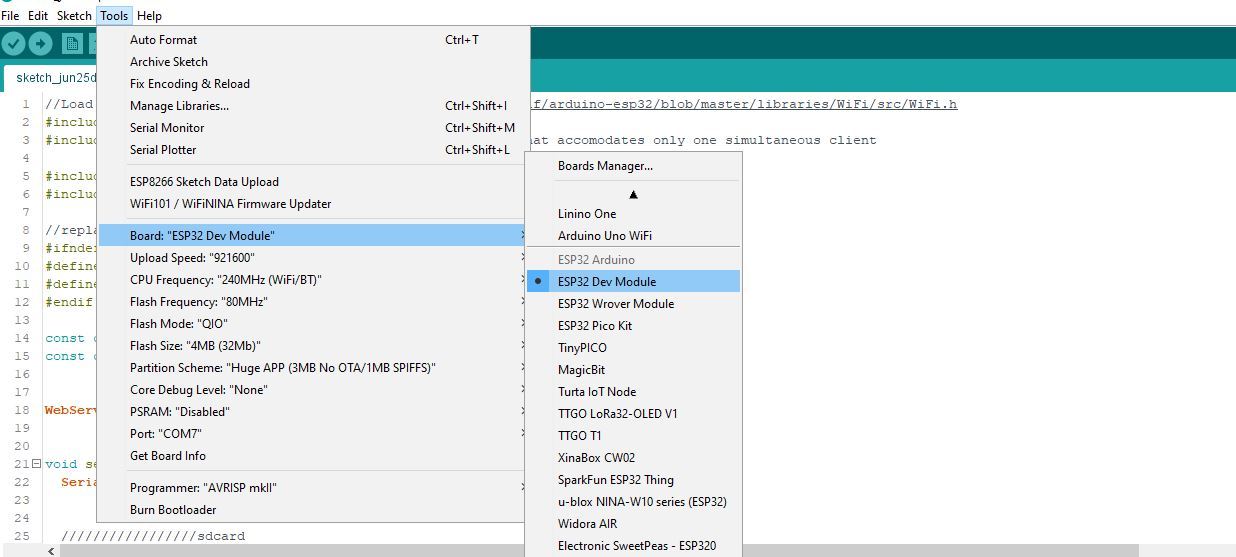Start ESP8266 Sketch Data Upload
This screenshot has width=1236, height=557.
[313, 182]
